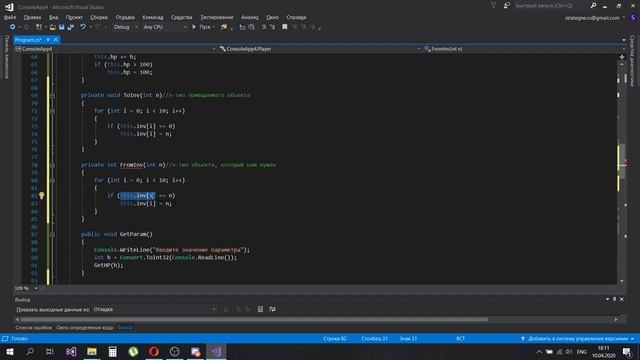Open the output source Отладка dropdown
Screen dimensions: 640x360
(155, 309)
